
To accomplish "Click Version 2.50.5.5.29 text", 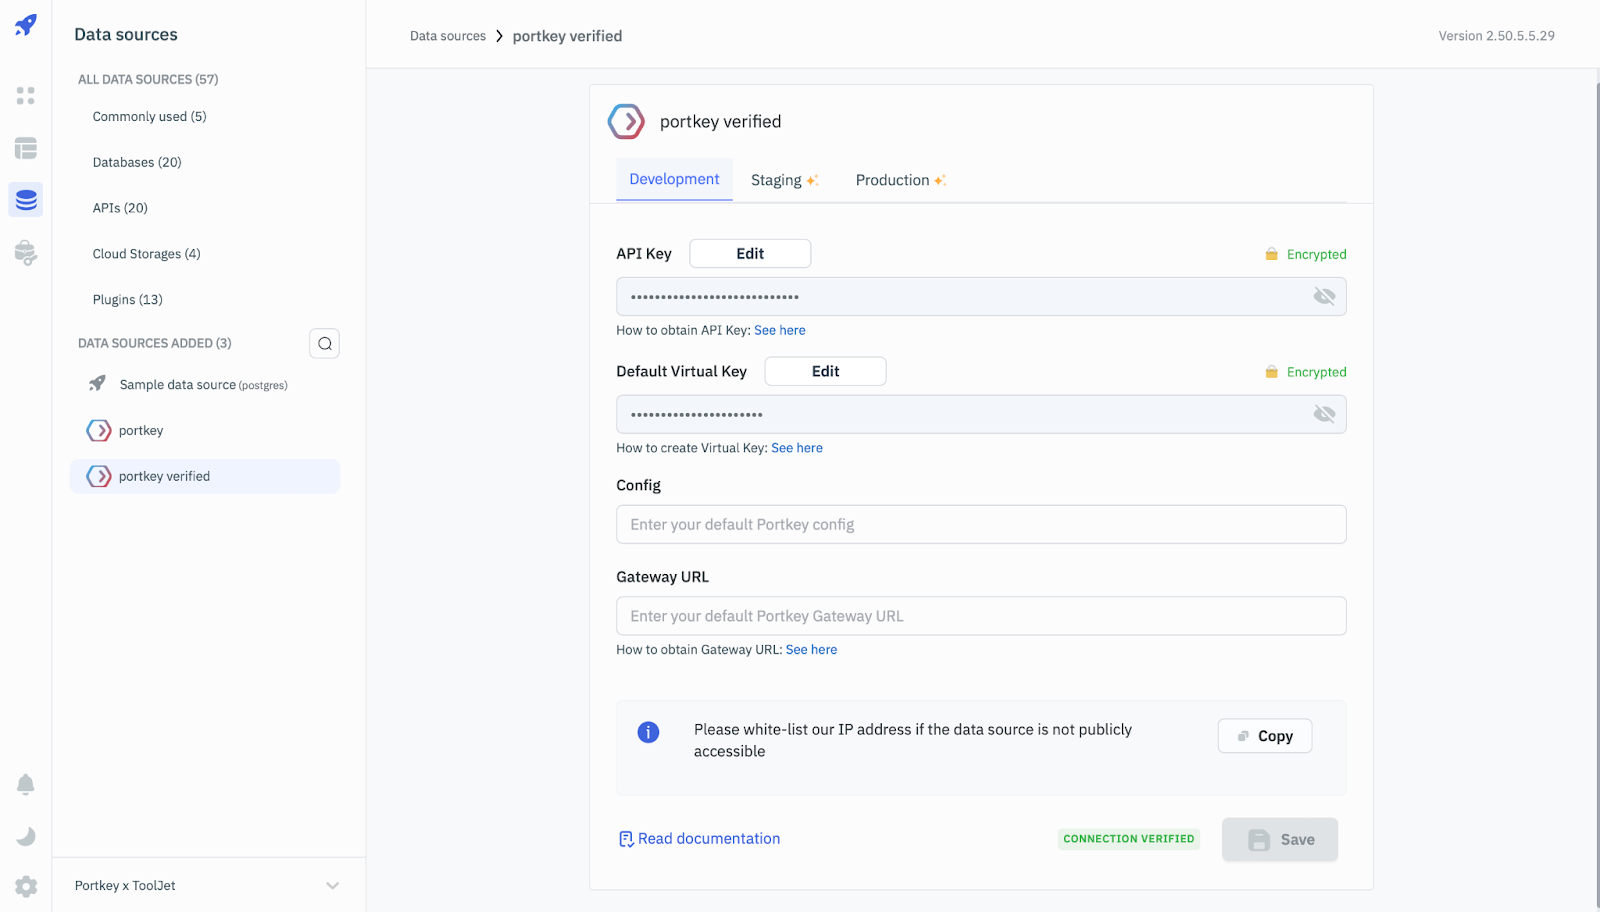I will tap(1496, 36).
